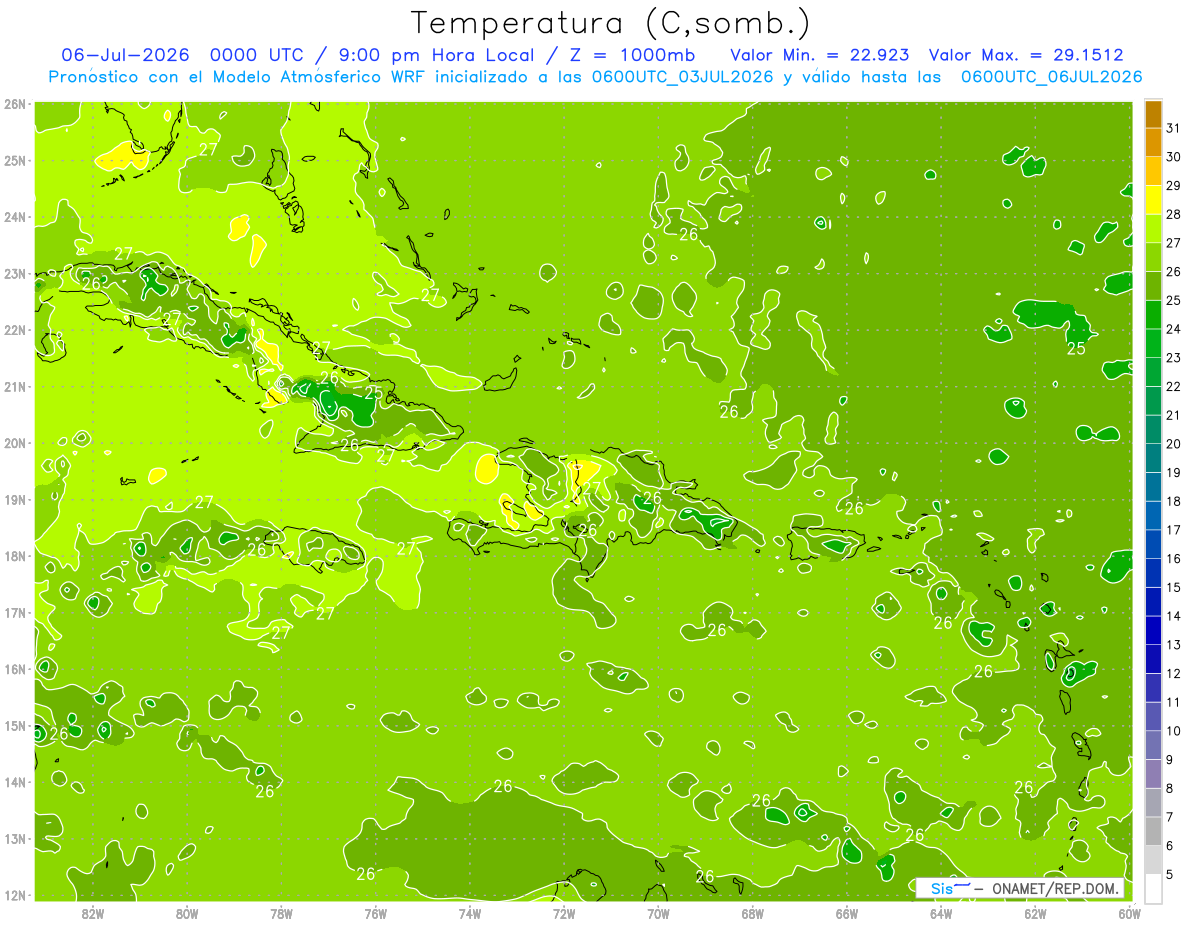The image size is (1200, 927).
Task: Click the "18N" latitude axis label
Action: (x=15, y=556)
